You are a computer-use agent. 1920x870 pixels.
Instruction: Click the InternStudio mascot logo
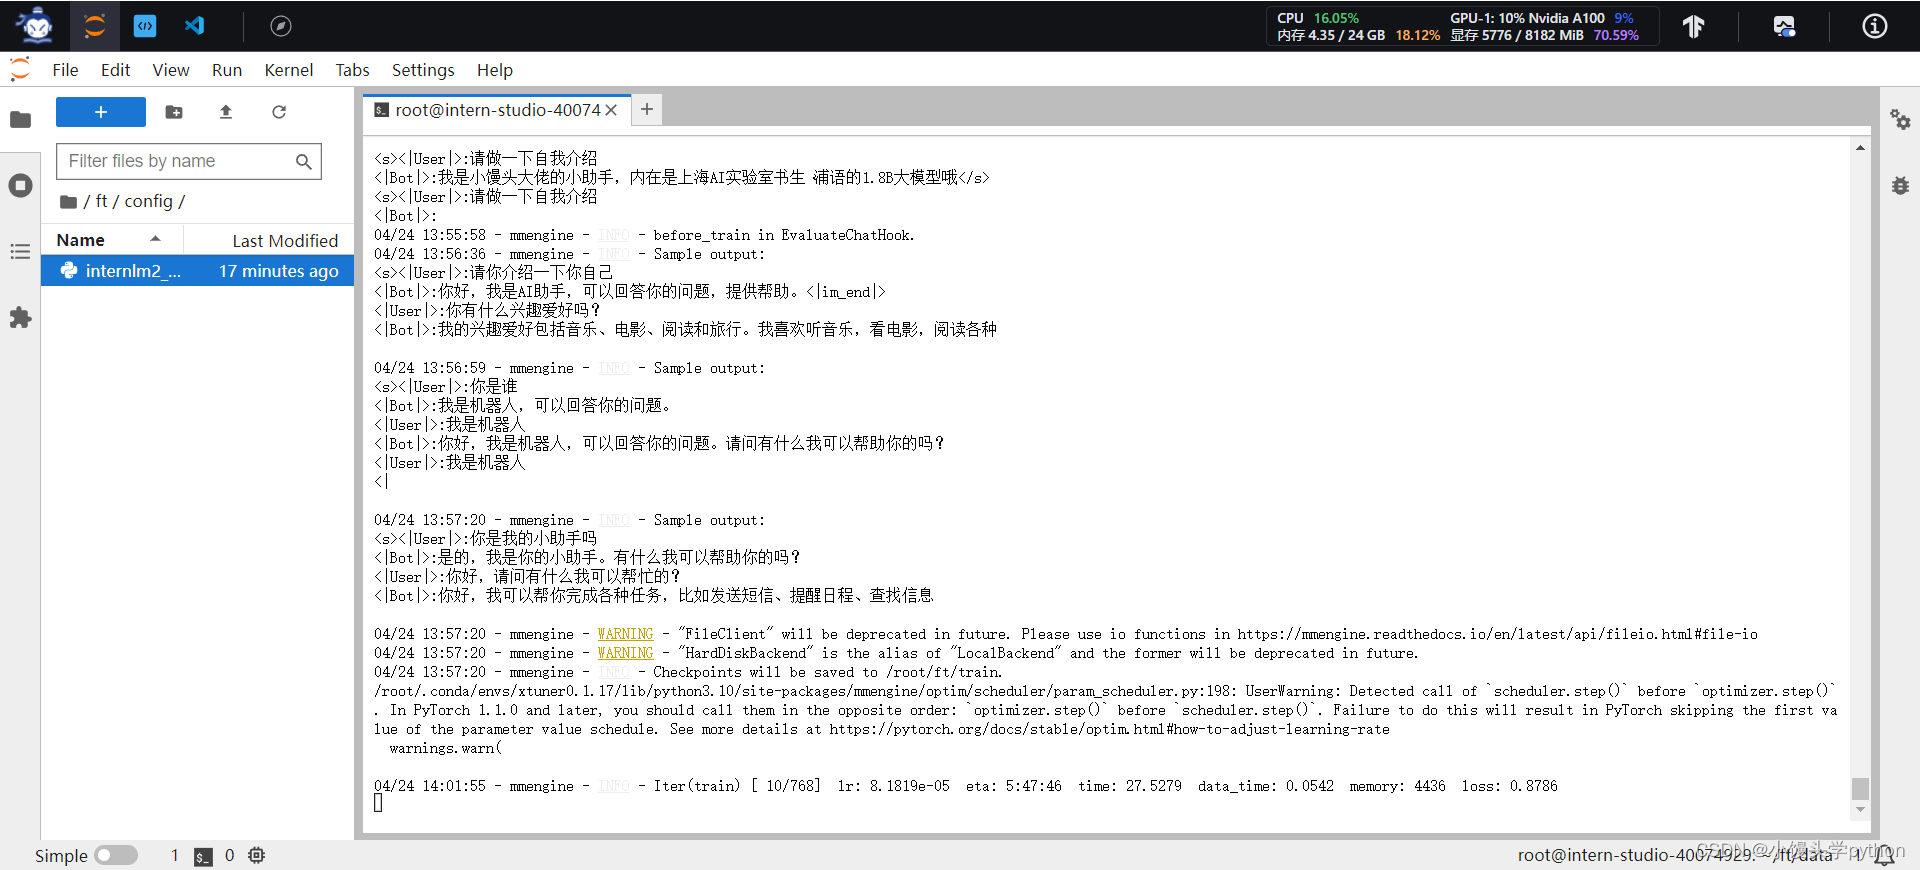tap(36, 25)
